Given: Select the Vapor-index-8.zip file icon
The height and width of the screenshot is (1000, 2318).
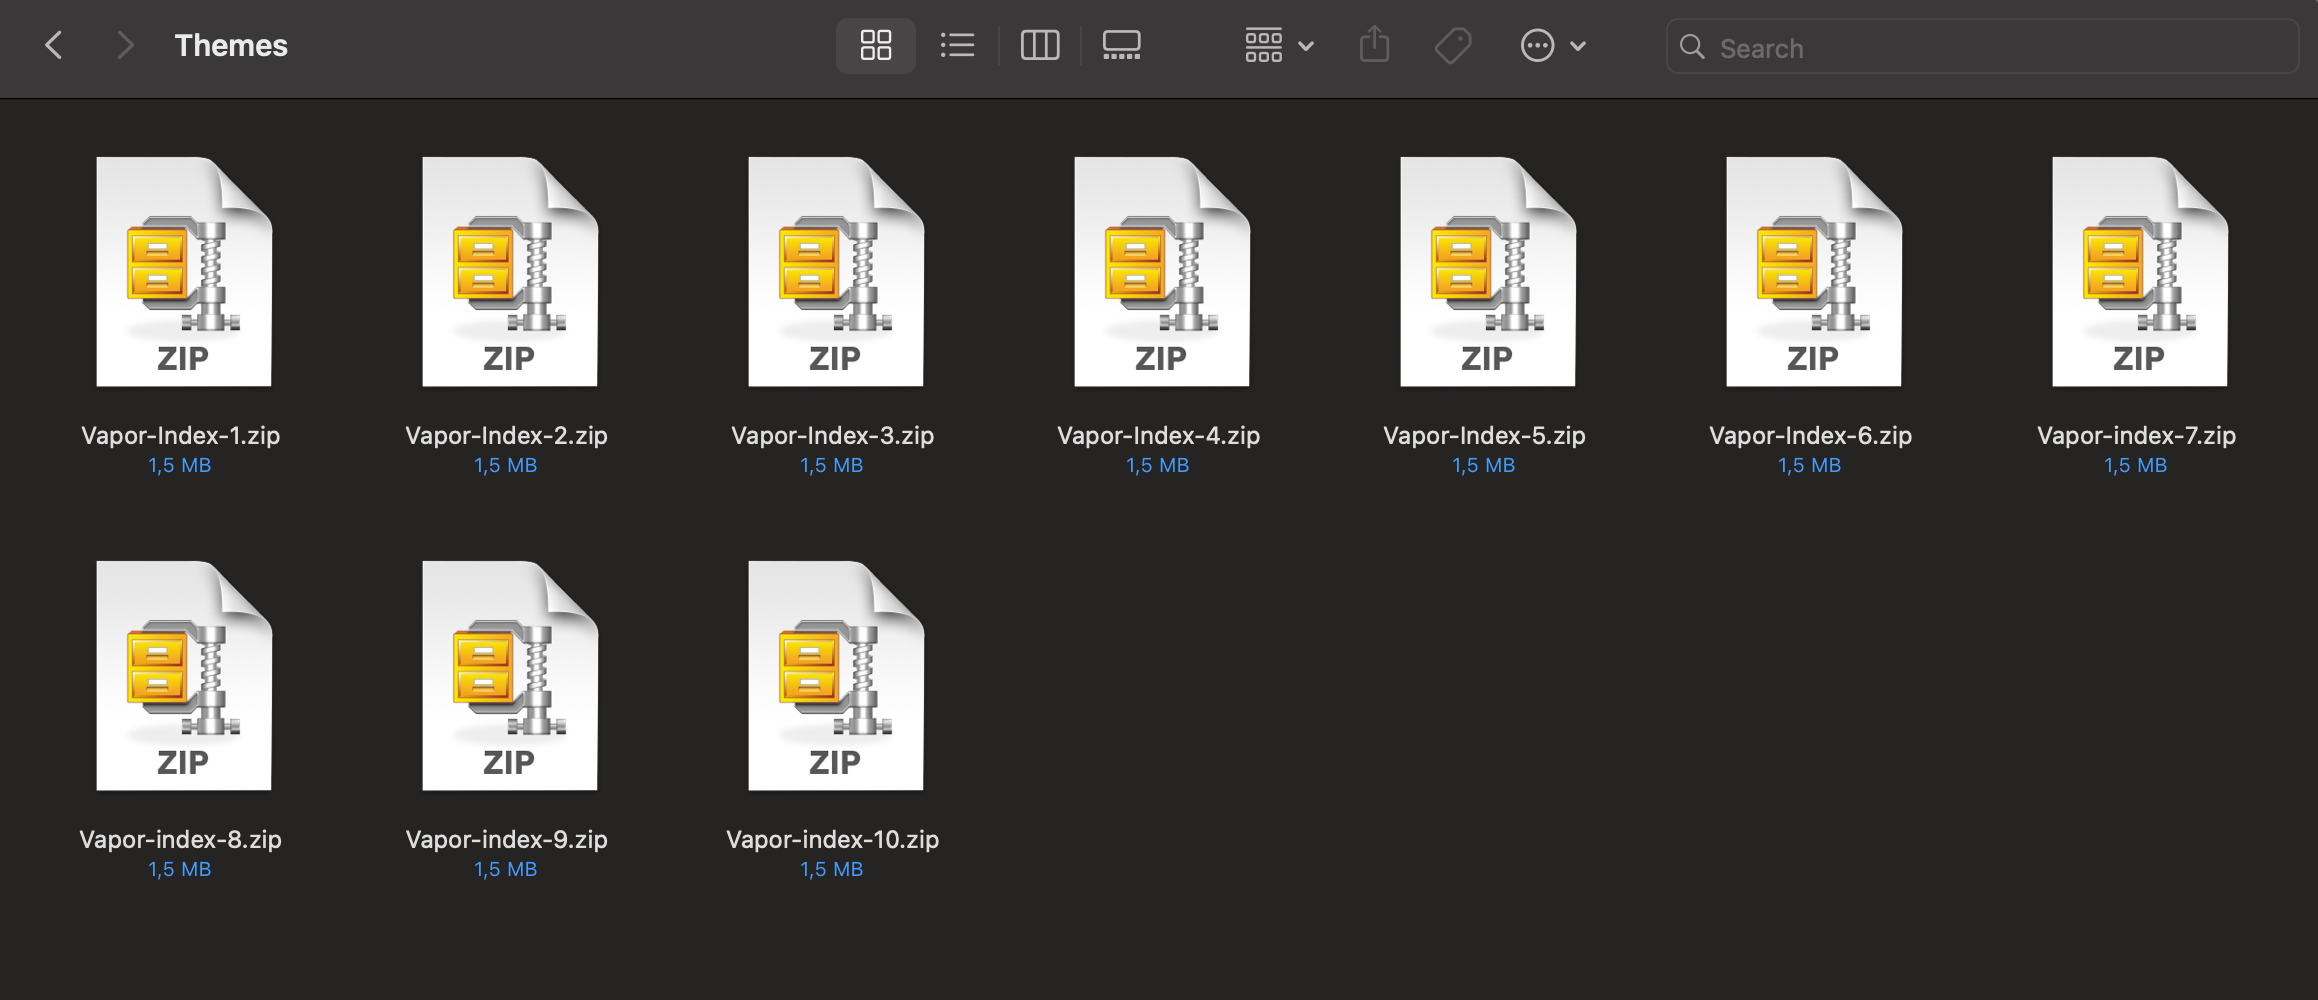Looking at the screenshot, I should point(184,676).
